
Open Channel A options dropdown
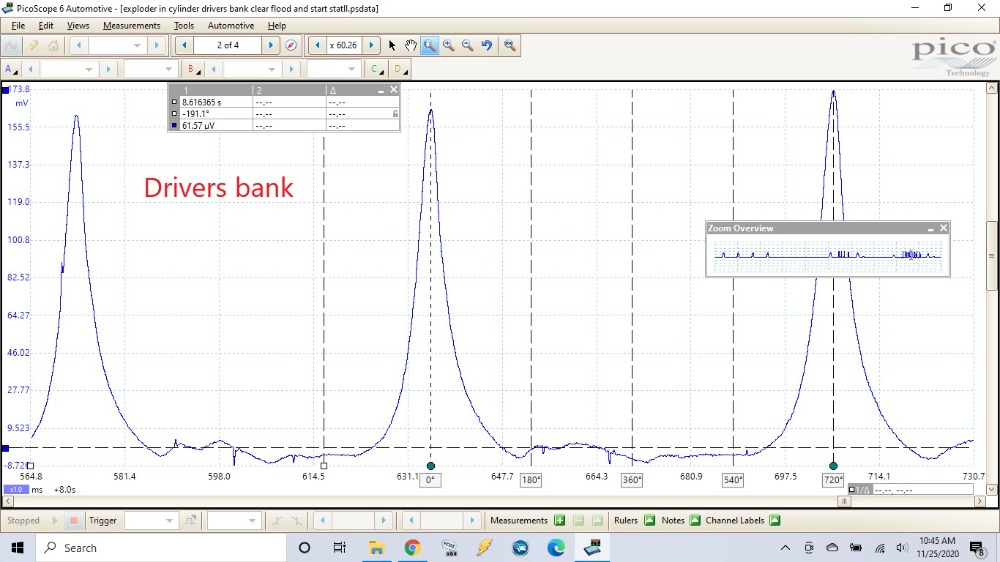coord(10,69)
